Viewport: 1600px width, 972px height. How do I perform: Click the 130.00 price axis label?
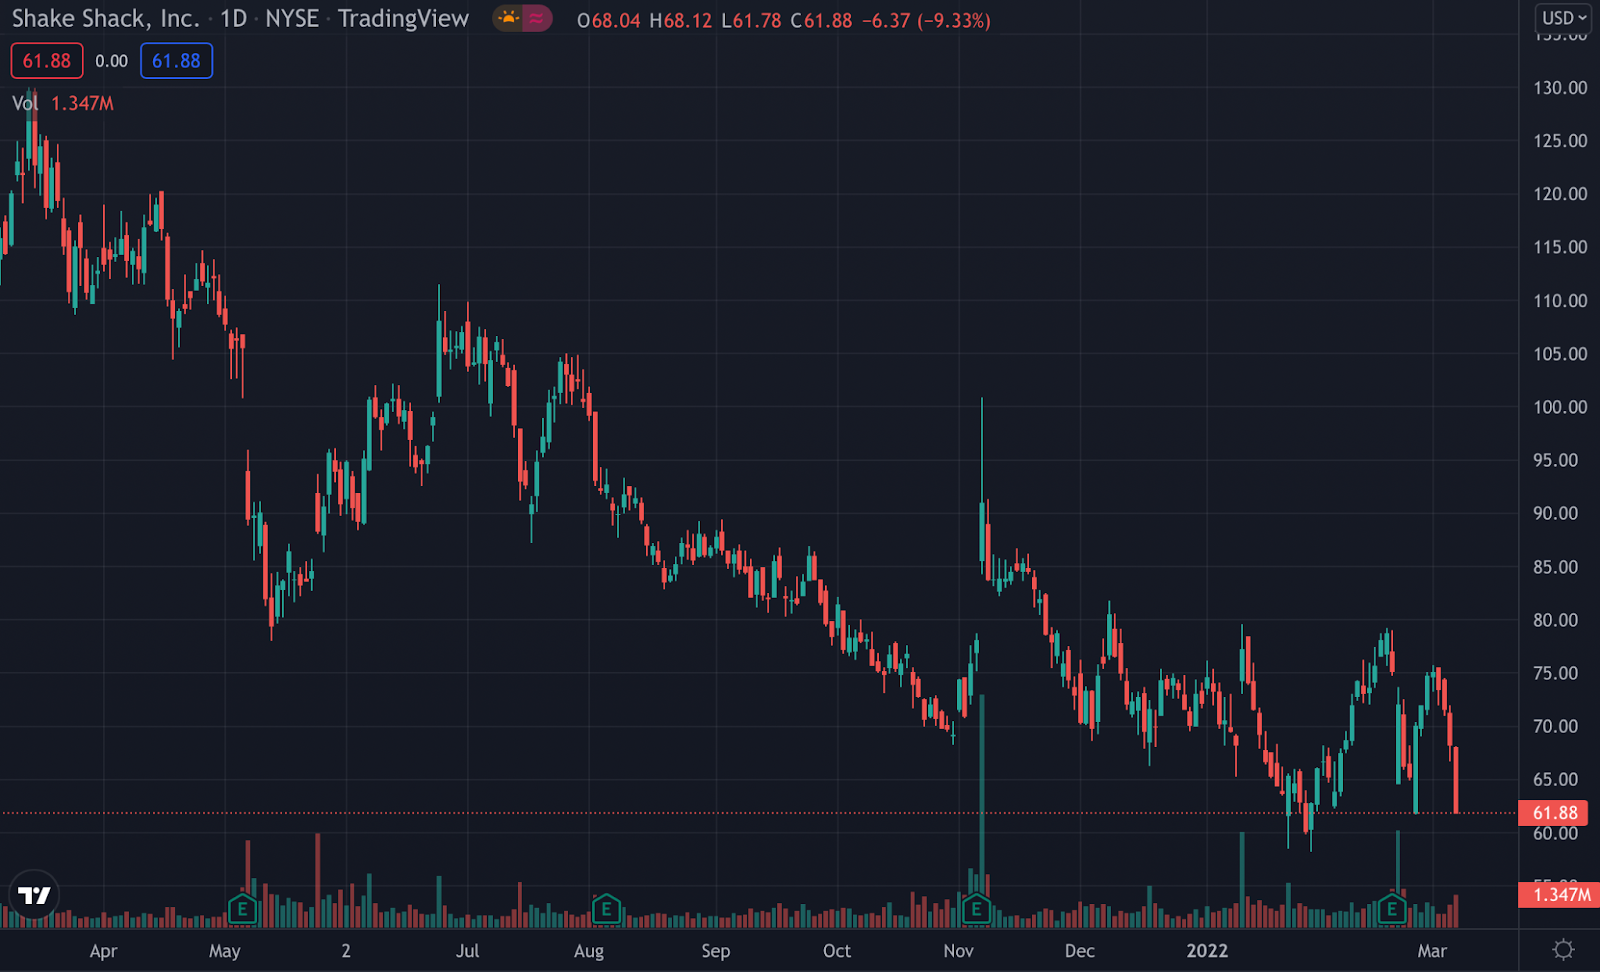1560,88
